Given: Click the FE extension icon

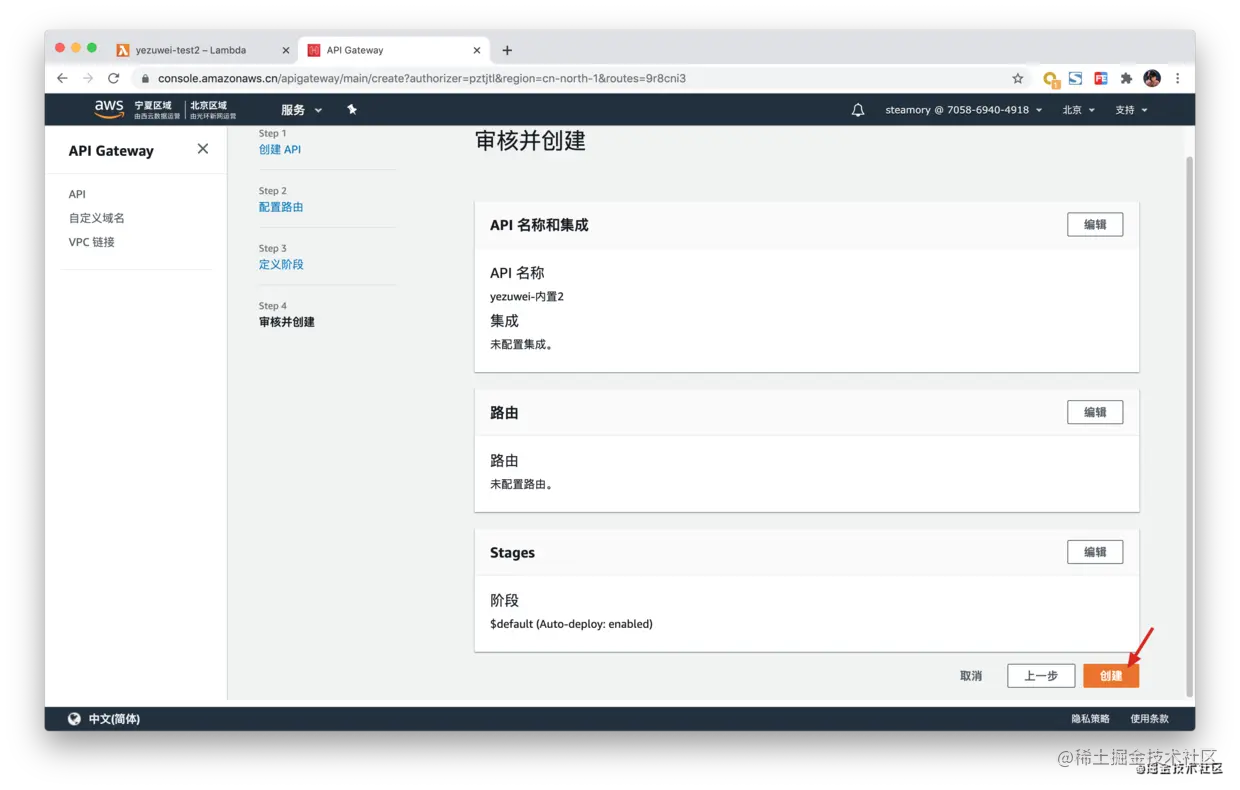Looking at the screenshot, I should click(1100, 78).
